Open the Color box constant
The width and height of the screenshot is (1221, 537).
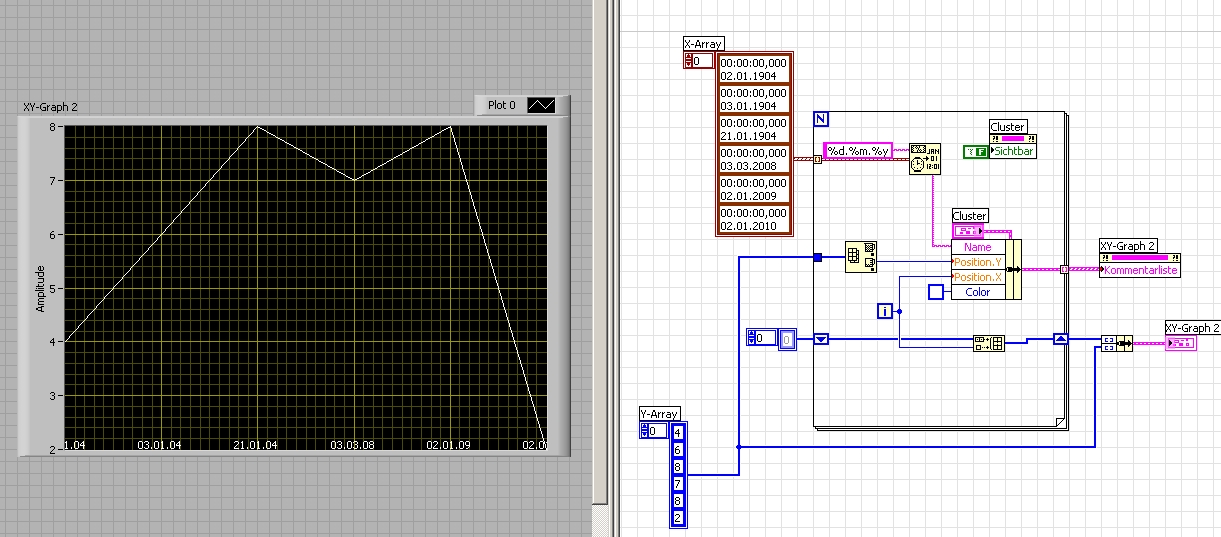tap(935, 292)
